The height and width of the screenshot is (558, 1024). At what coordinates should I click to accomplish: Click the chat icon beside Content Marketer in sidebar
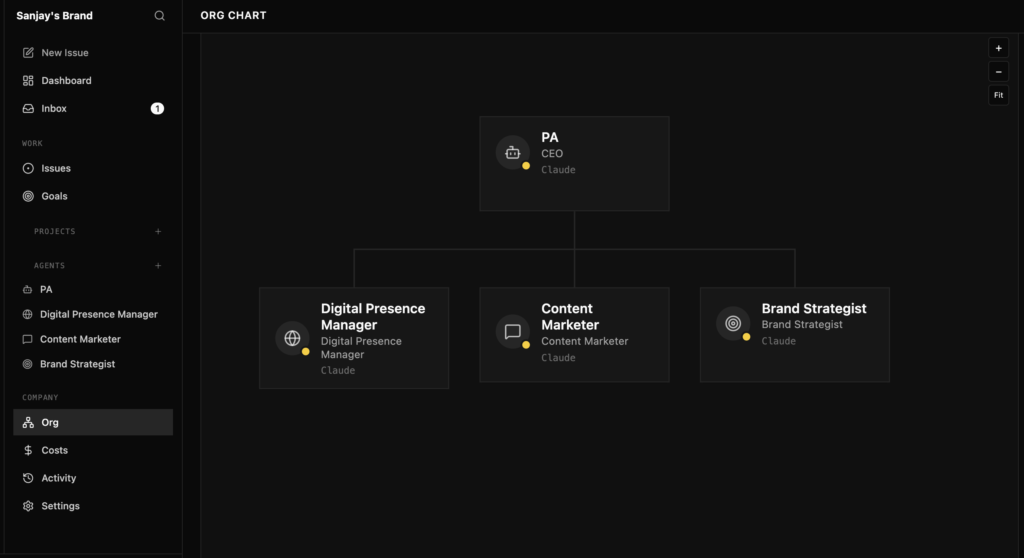pos(27,339)
